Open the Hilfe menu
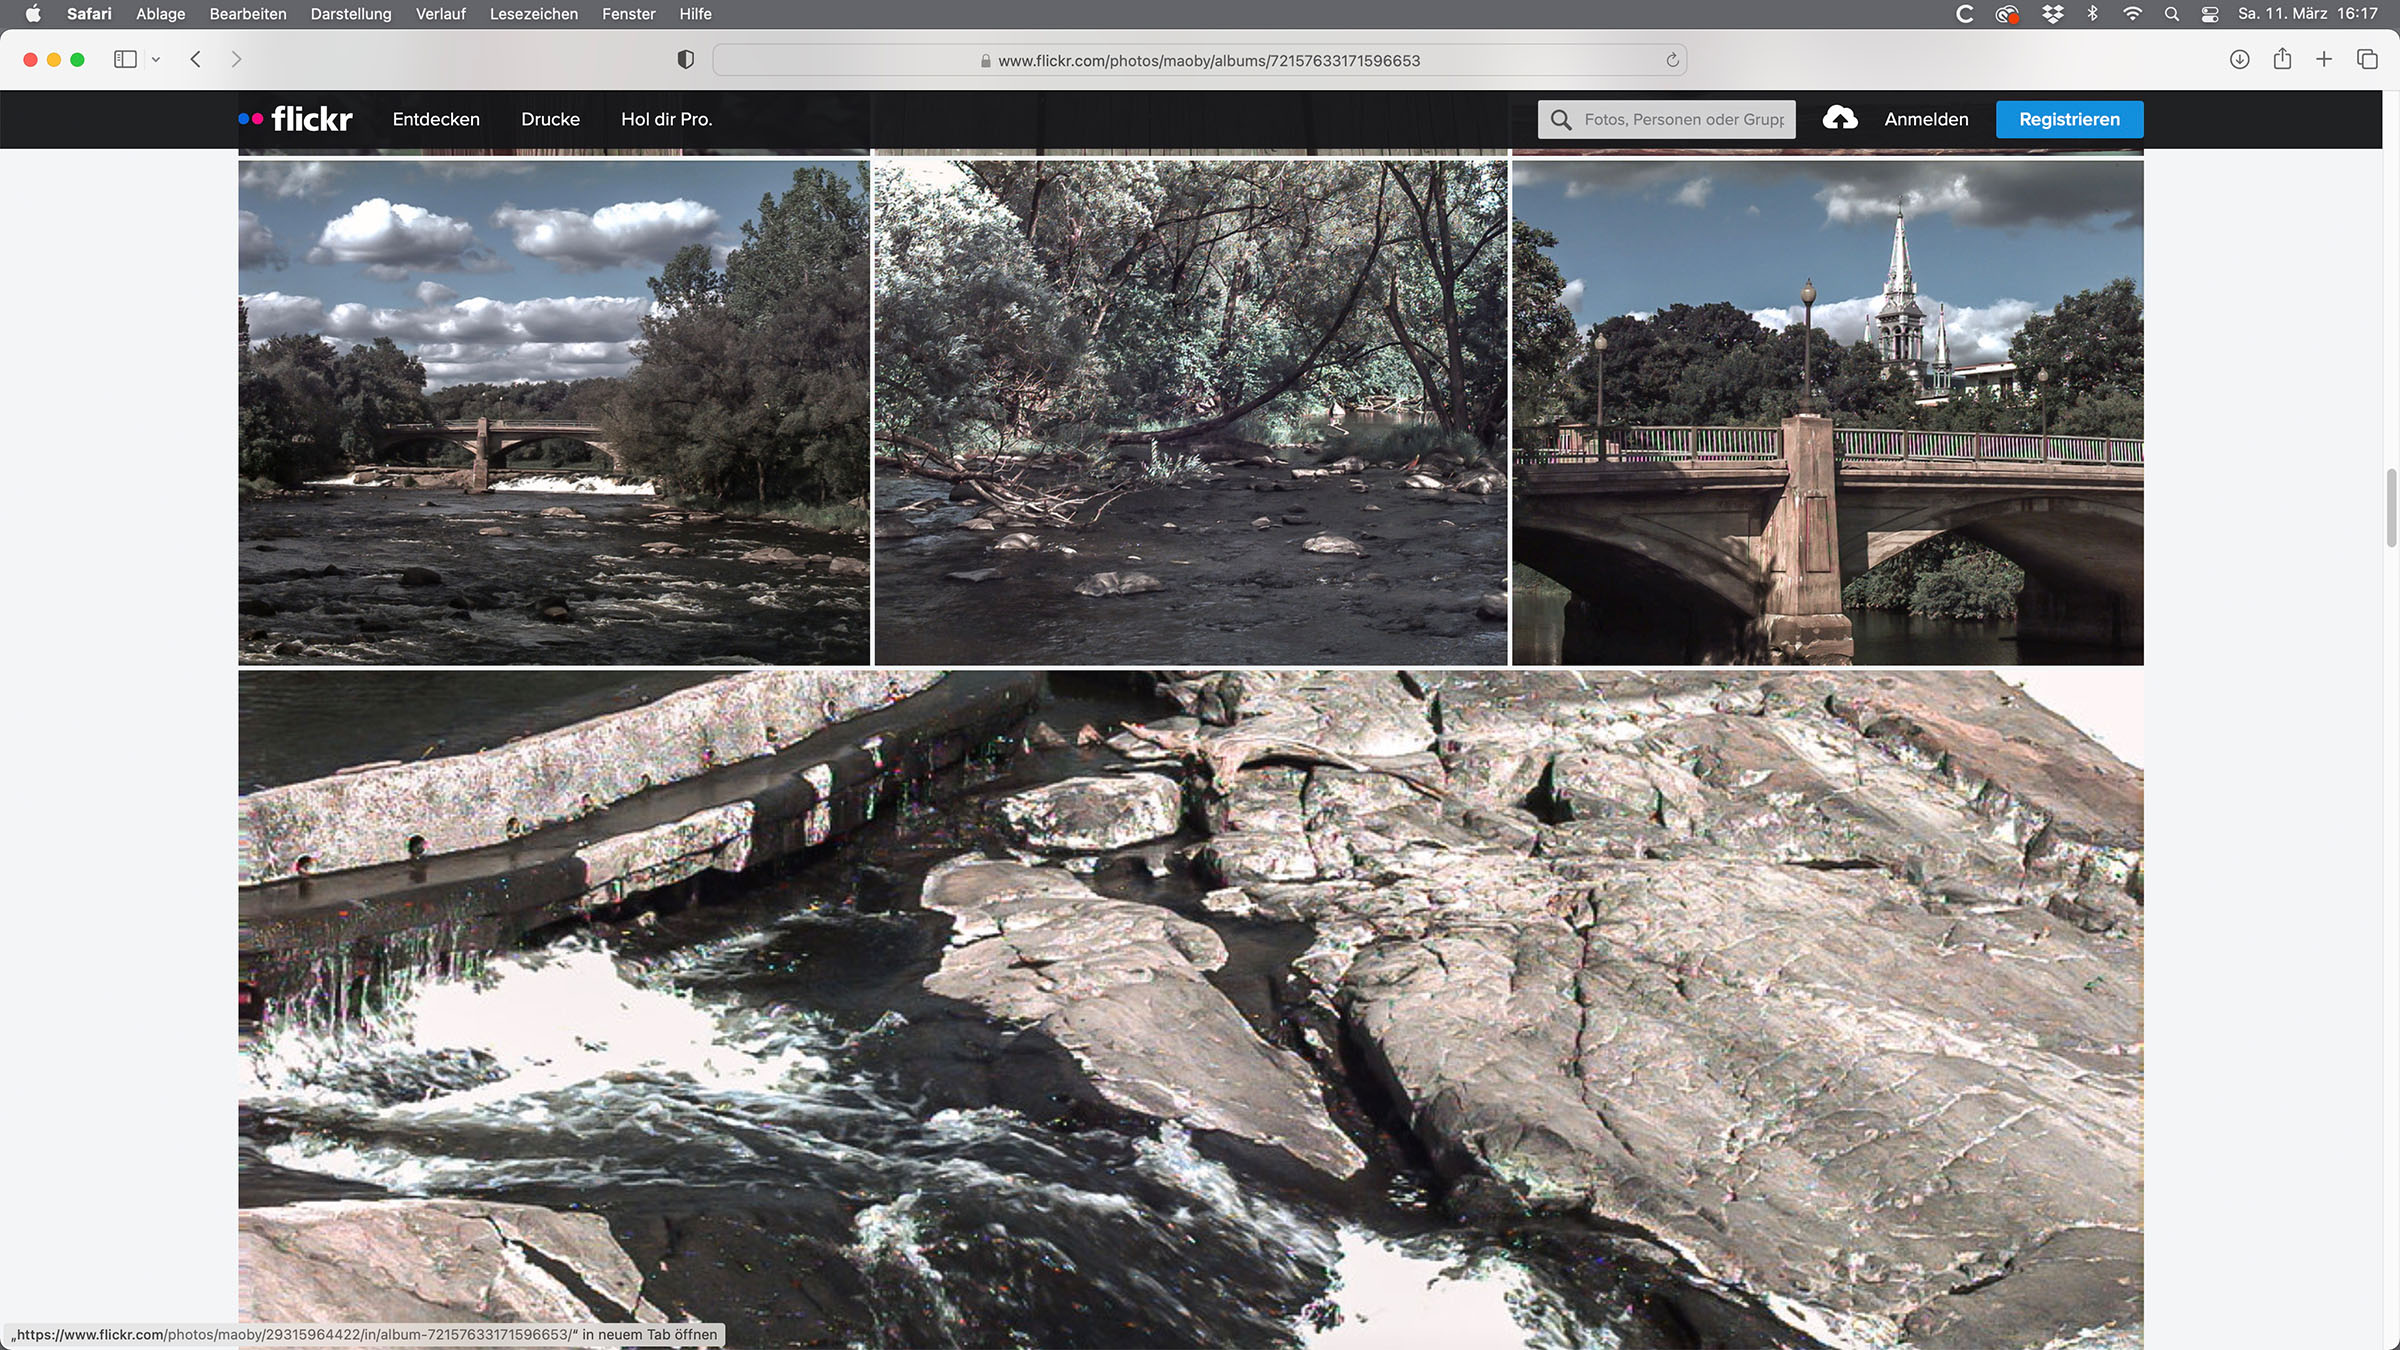Image resolution: width=2400 pixels, height=1350 pixels. pos(696,14)
